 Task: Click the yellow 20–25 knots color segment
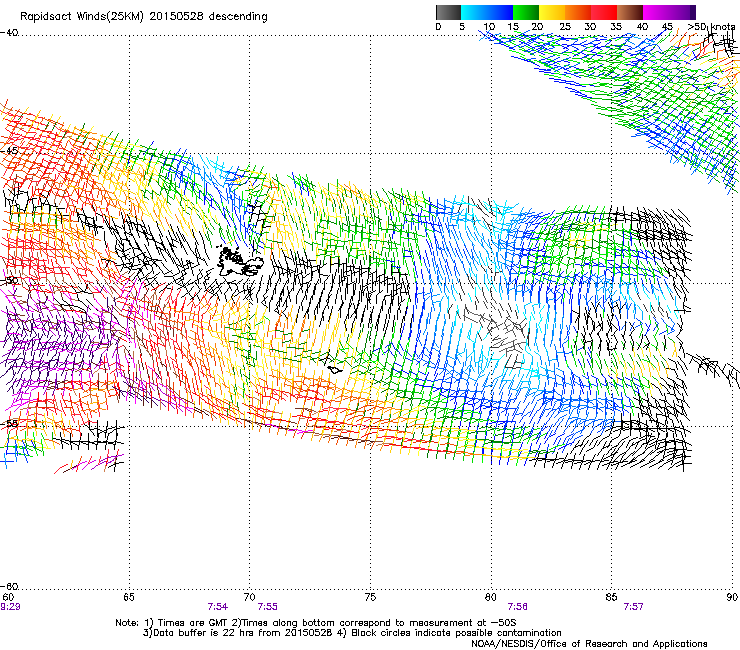[552, 12]
